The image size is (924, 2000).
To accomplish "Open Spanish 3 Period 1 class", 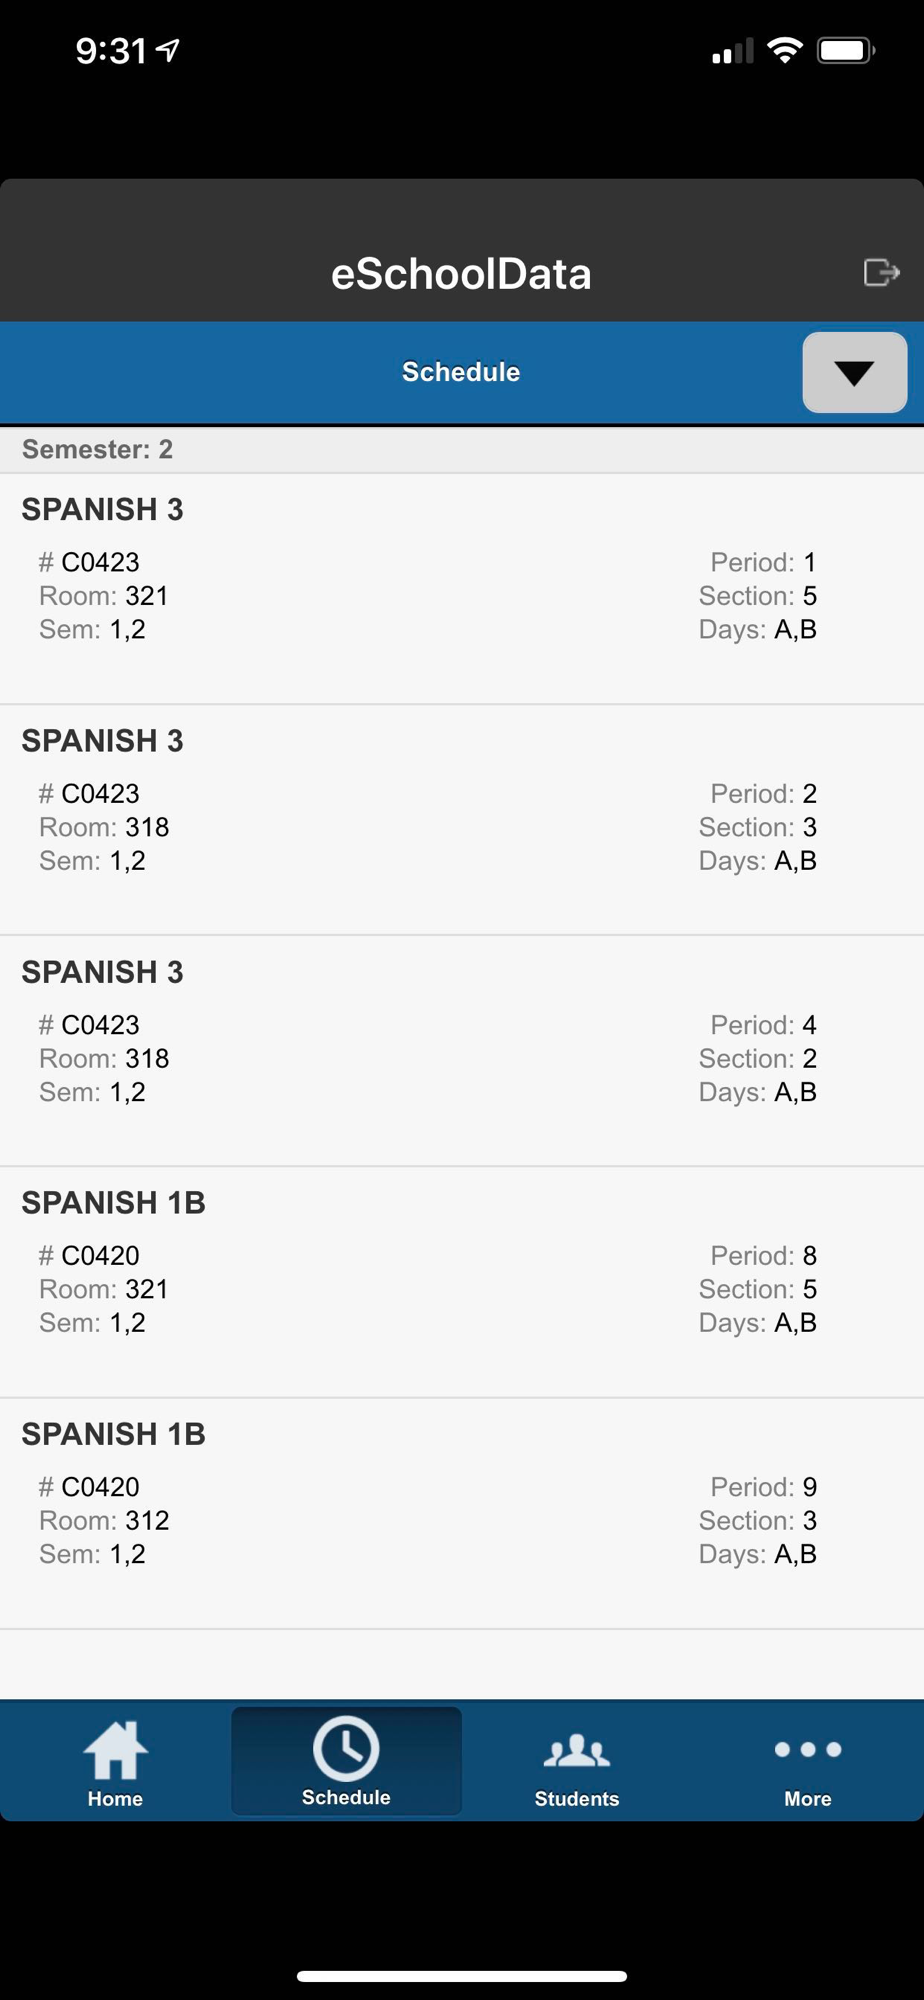I will coord(462,589).
